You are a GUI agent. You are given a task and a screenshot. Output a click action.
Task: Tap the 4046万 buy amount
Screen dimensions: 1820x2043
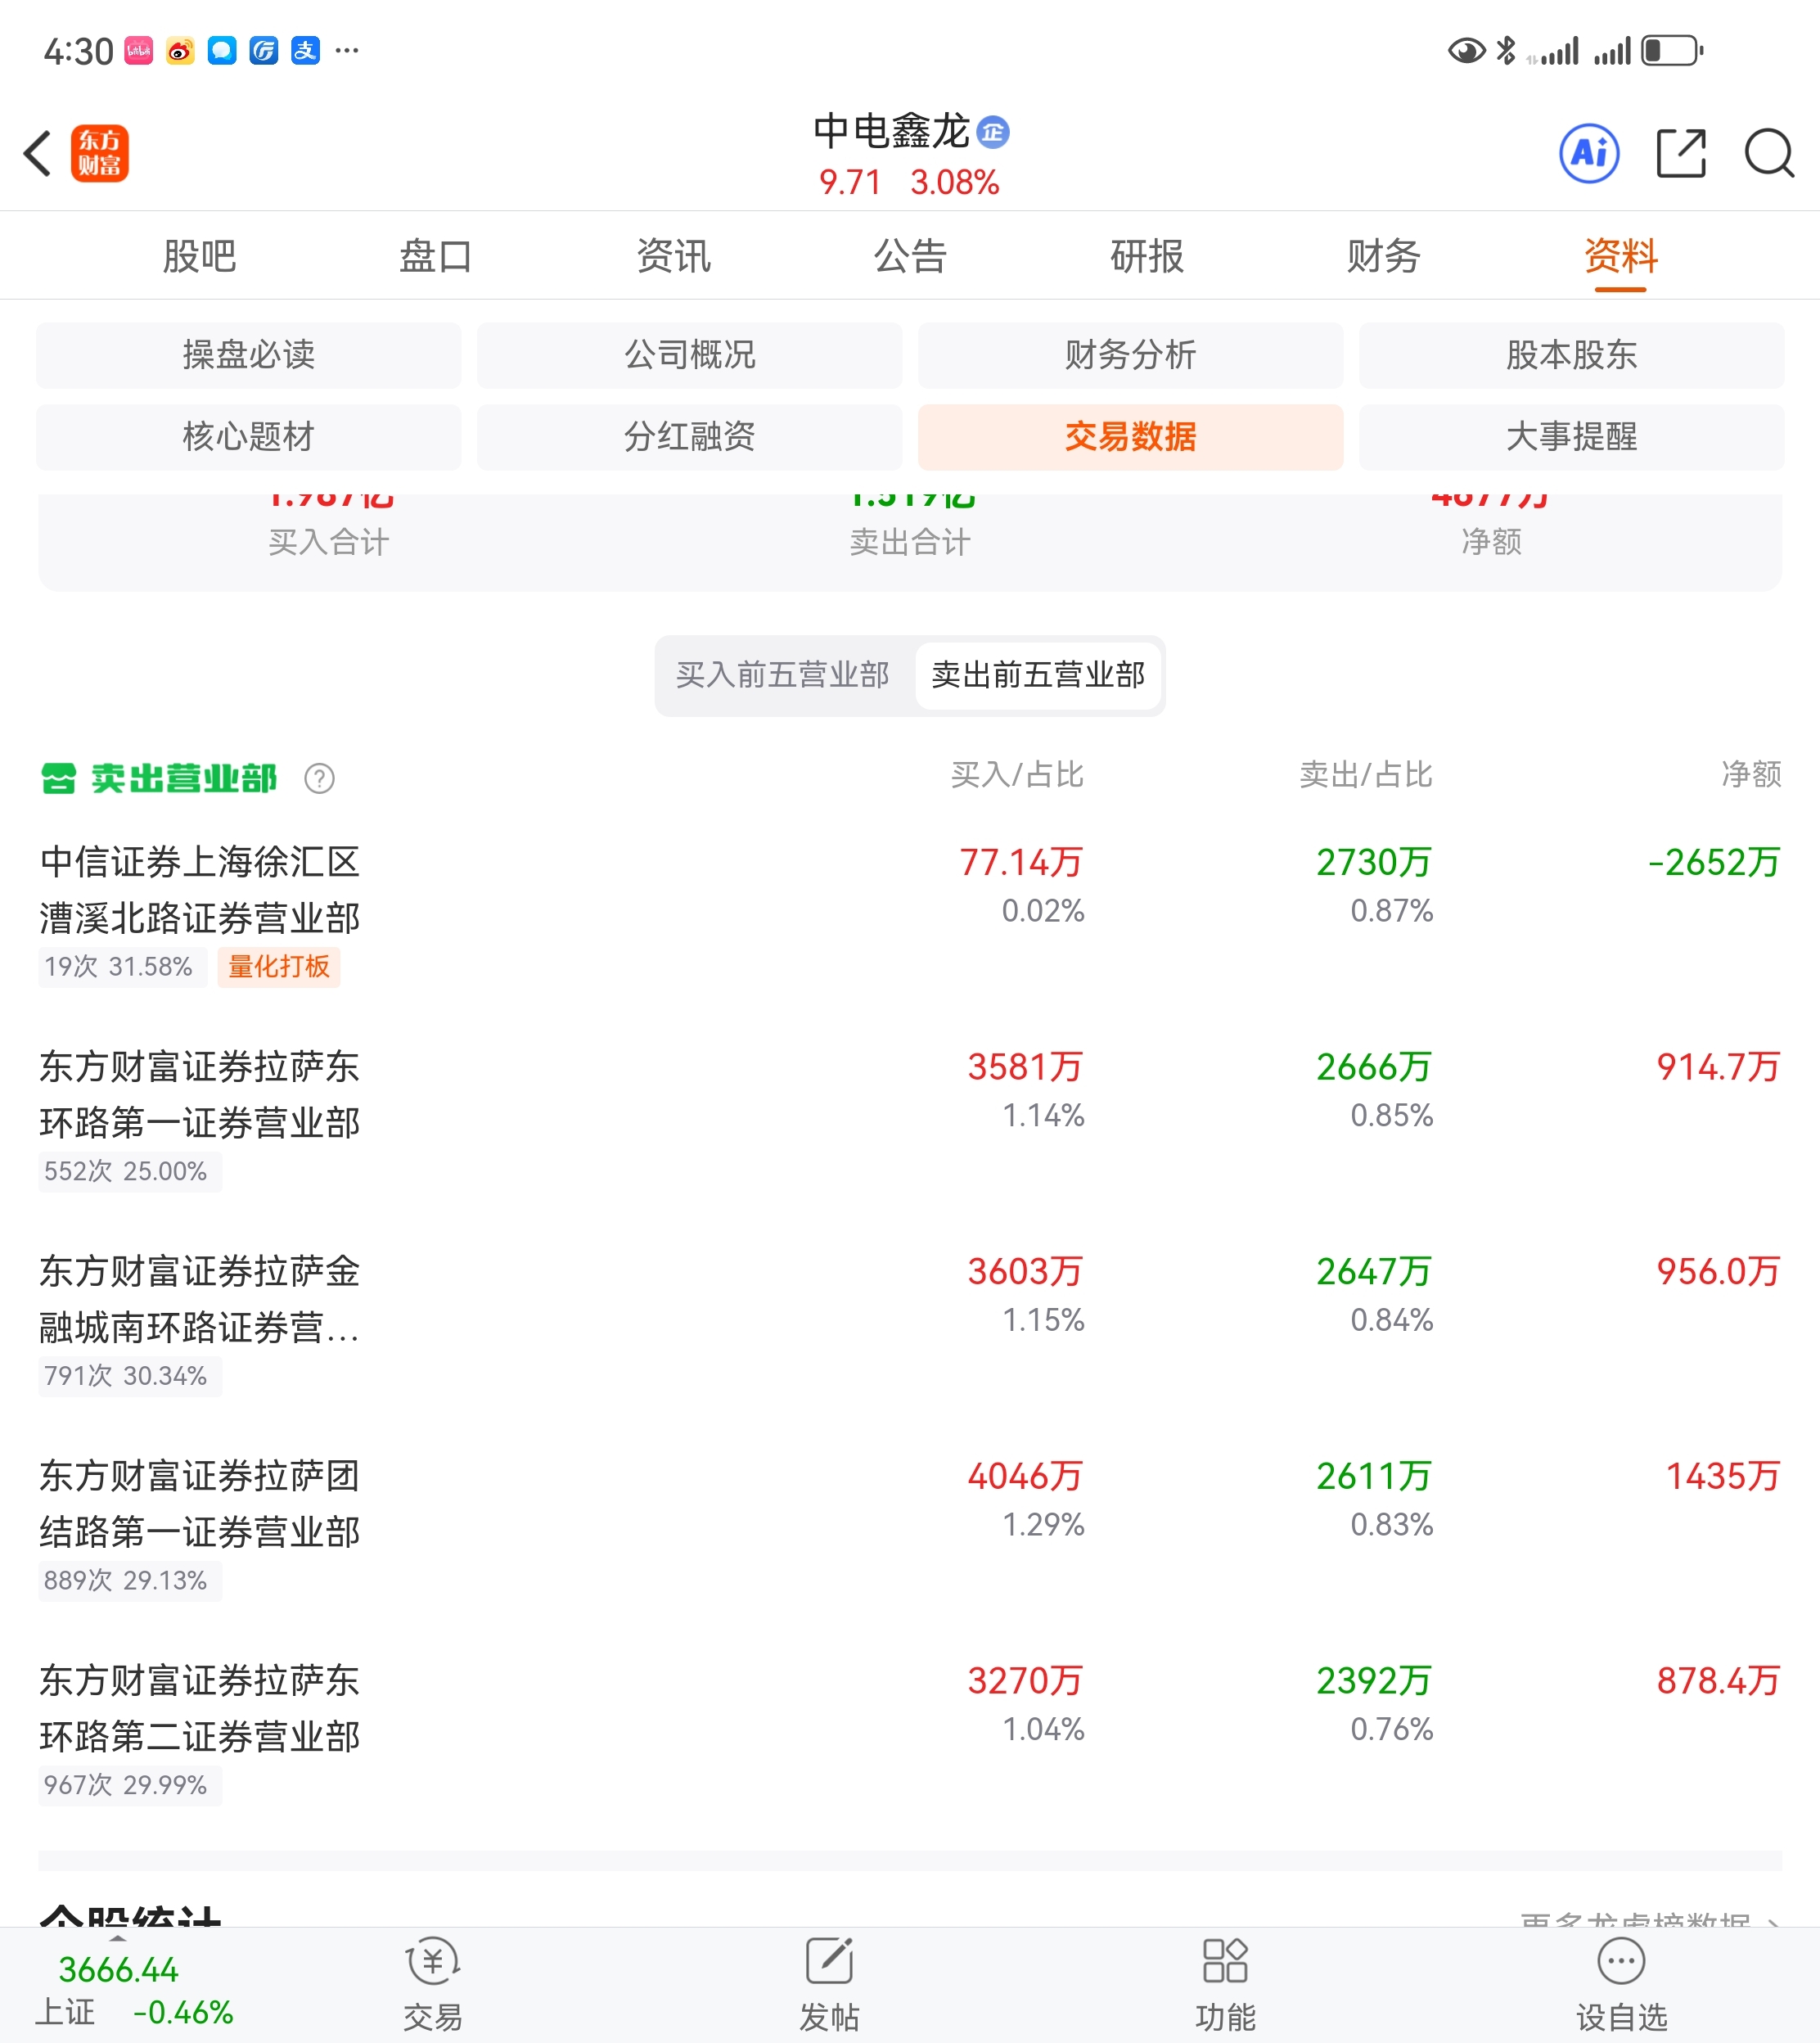pos(1025,1476)
